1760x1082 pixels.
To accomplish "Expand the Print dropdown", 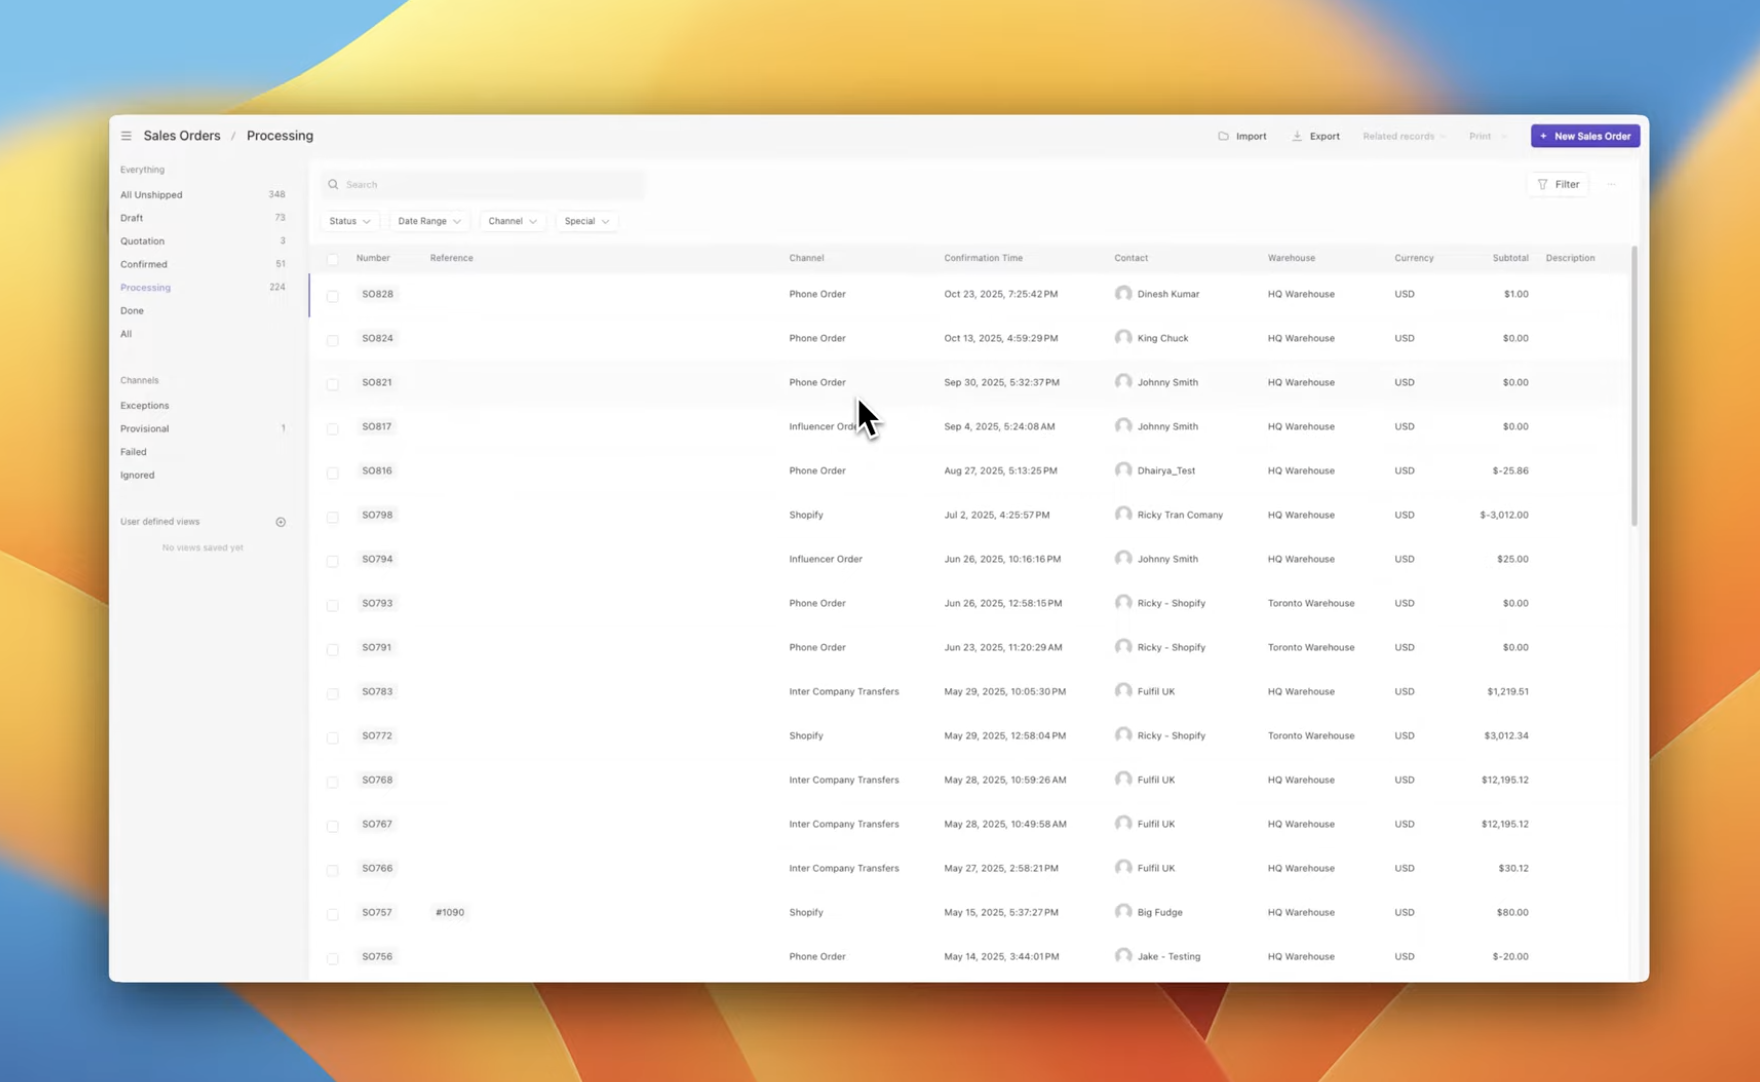I will 1488,136.
